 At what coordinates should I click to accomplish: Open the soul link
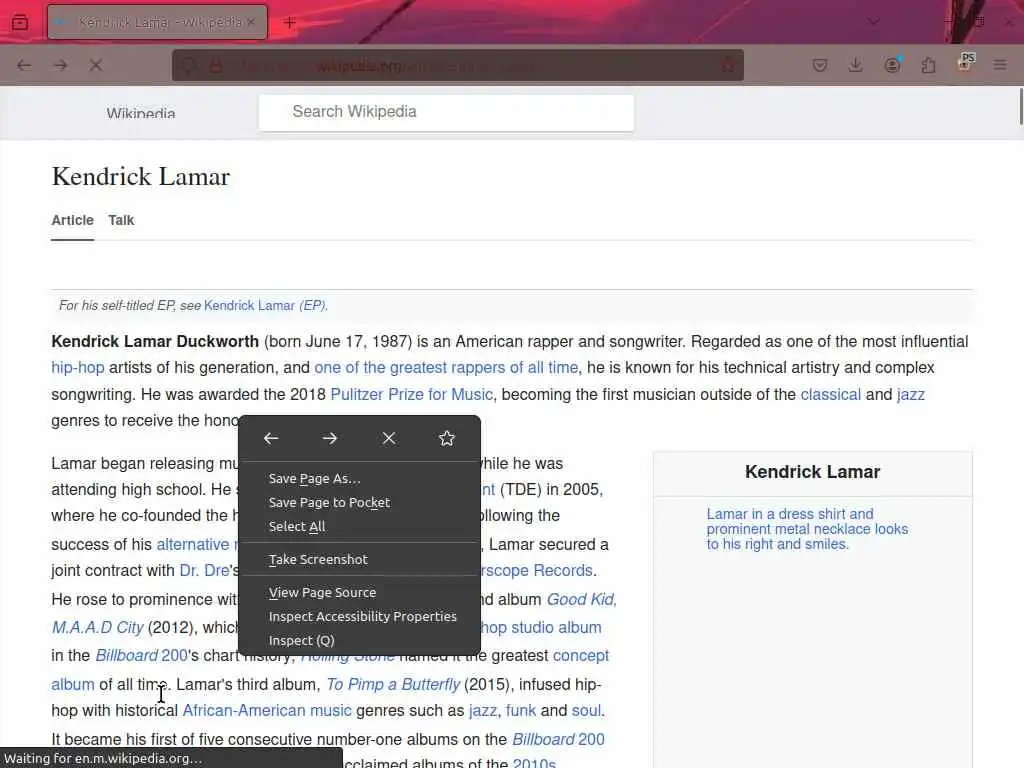(586, 711)
